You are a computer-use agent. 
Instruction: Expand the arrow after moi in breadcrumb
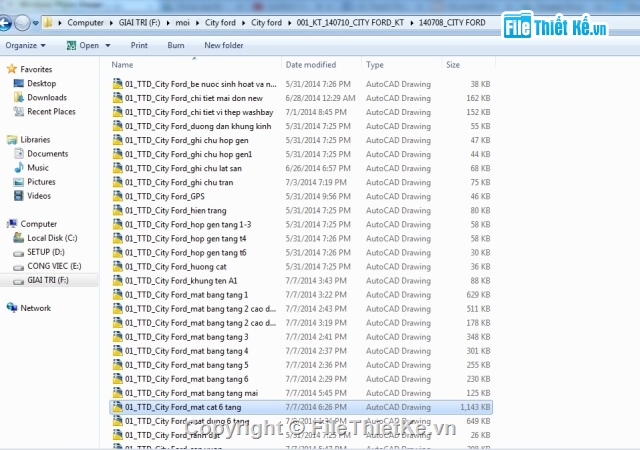(x=197, y=23)
